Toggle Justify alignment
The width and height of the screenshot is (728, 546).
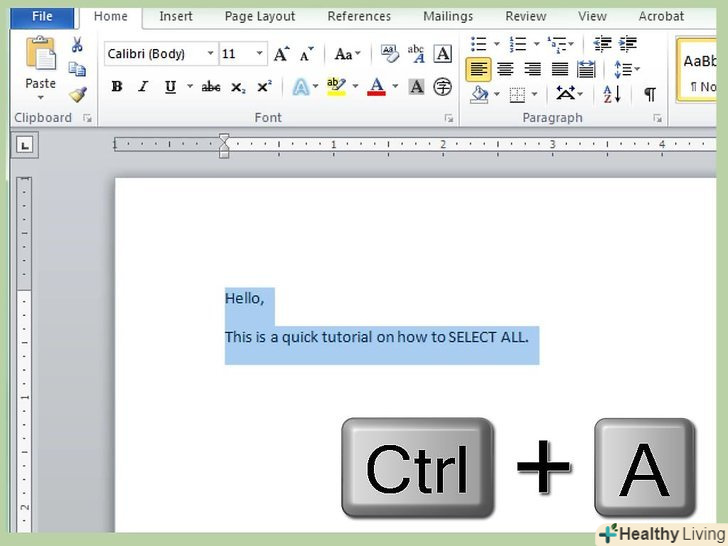(x=559, y=69)
